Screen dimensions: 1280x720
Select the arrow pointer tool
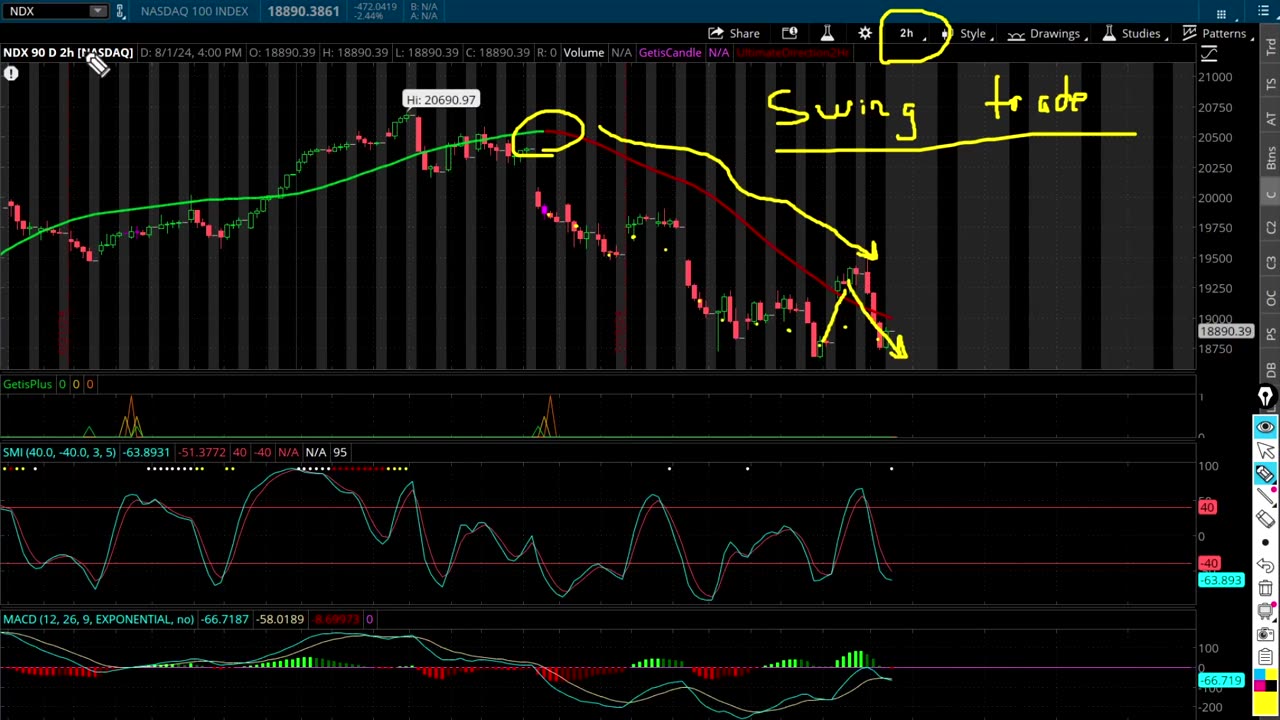point(1265,450)
